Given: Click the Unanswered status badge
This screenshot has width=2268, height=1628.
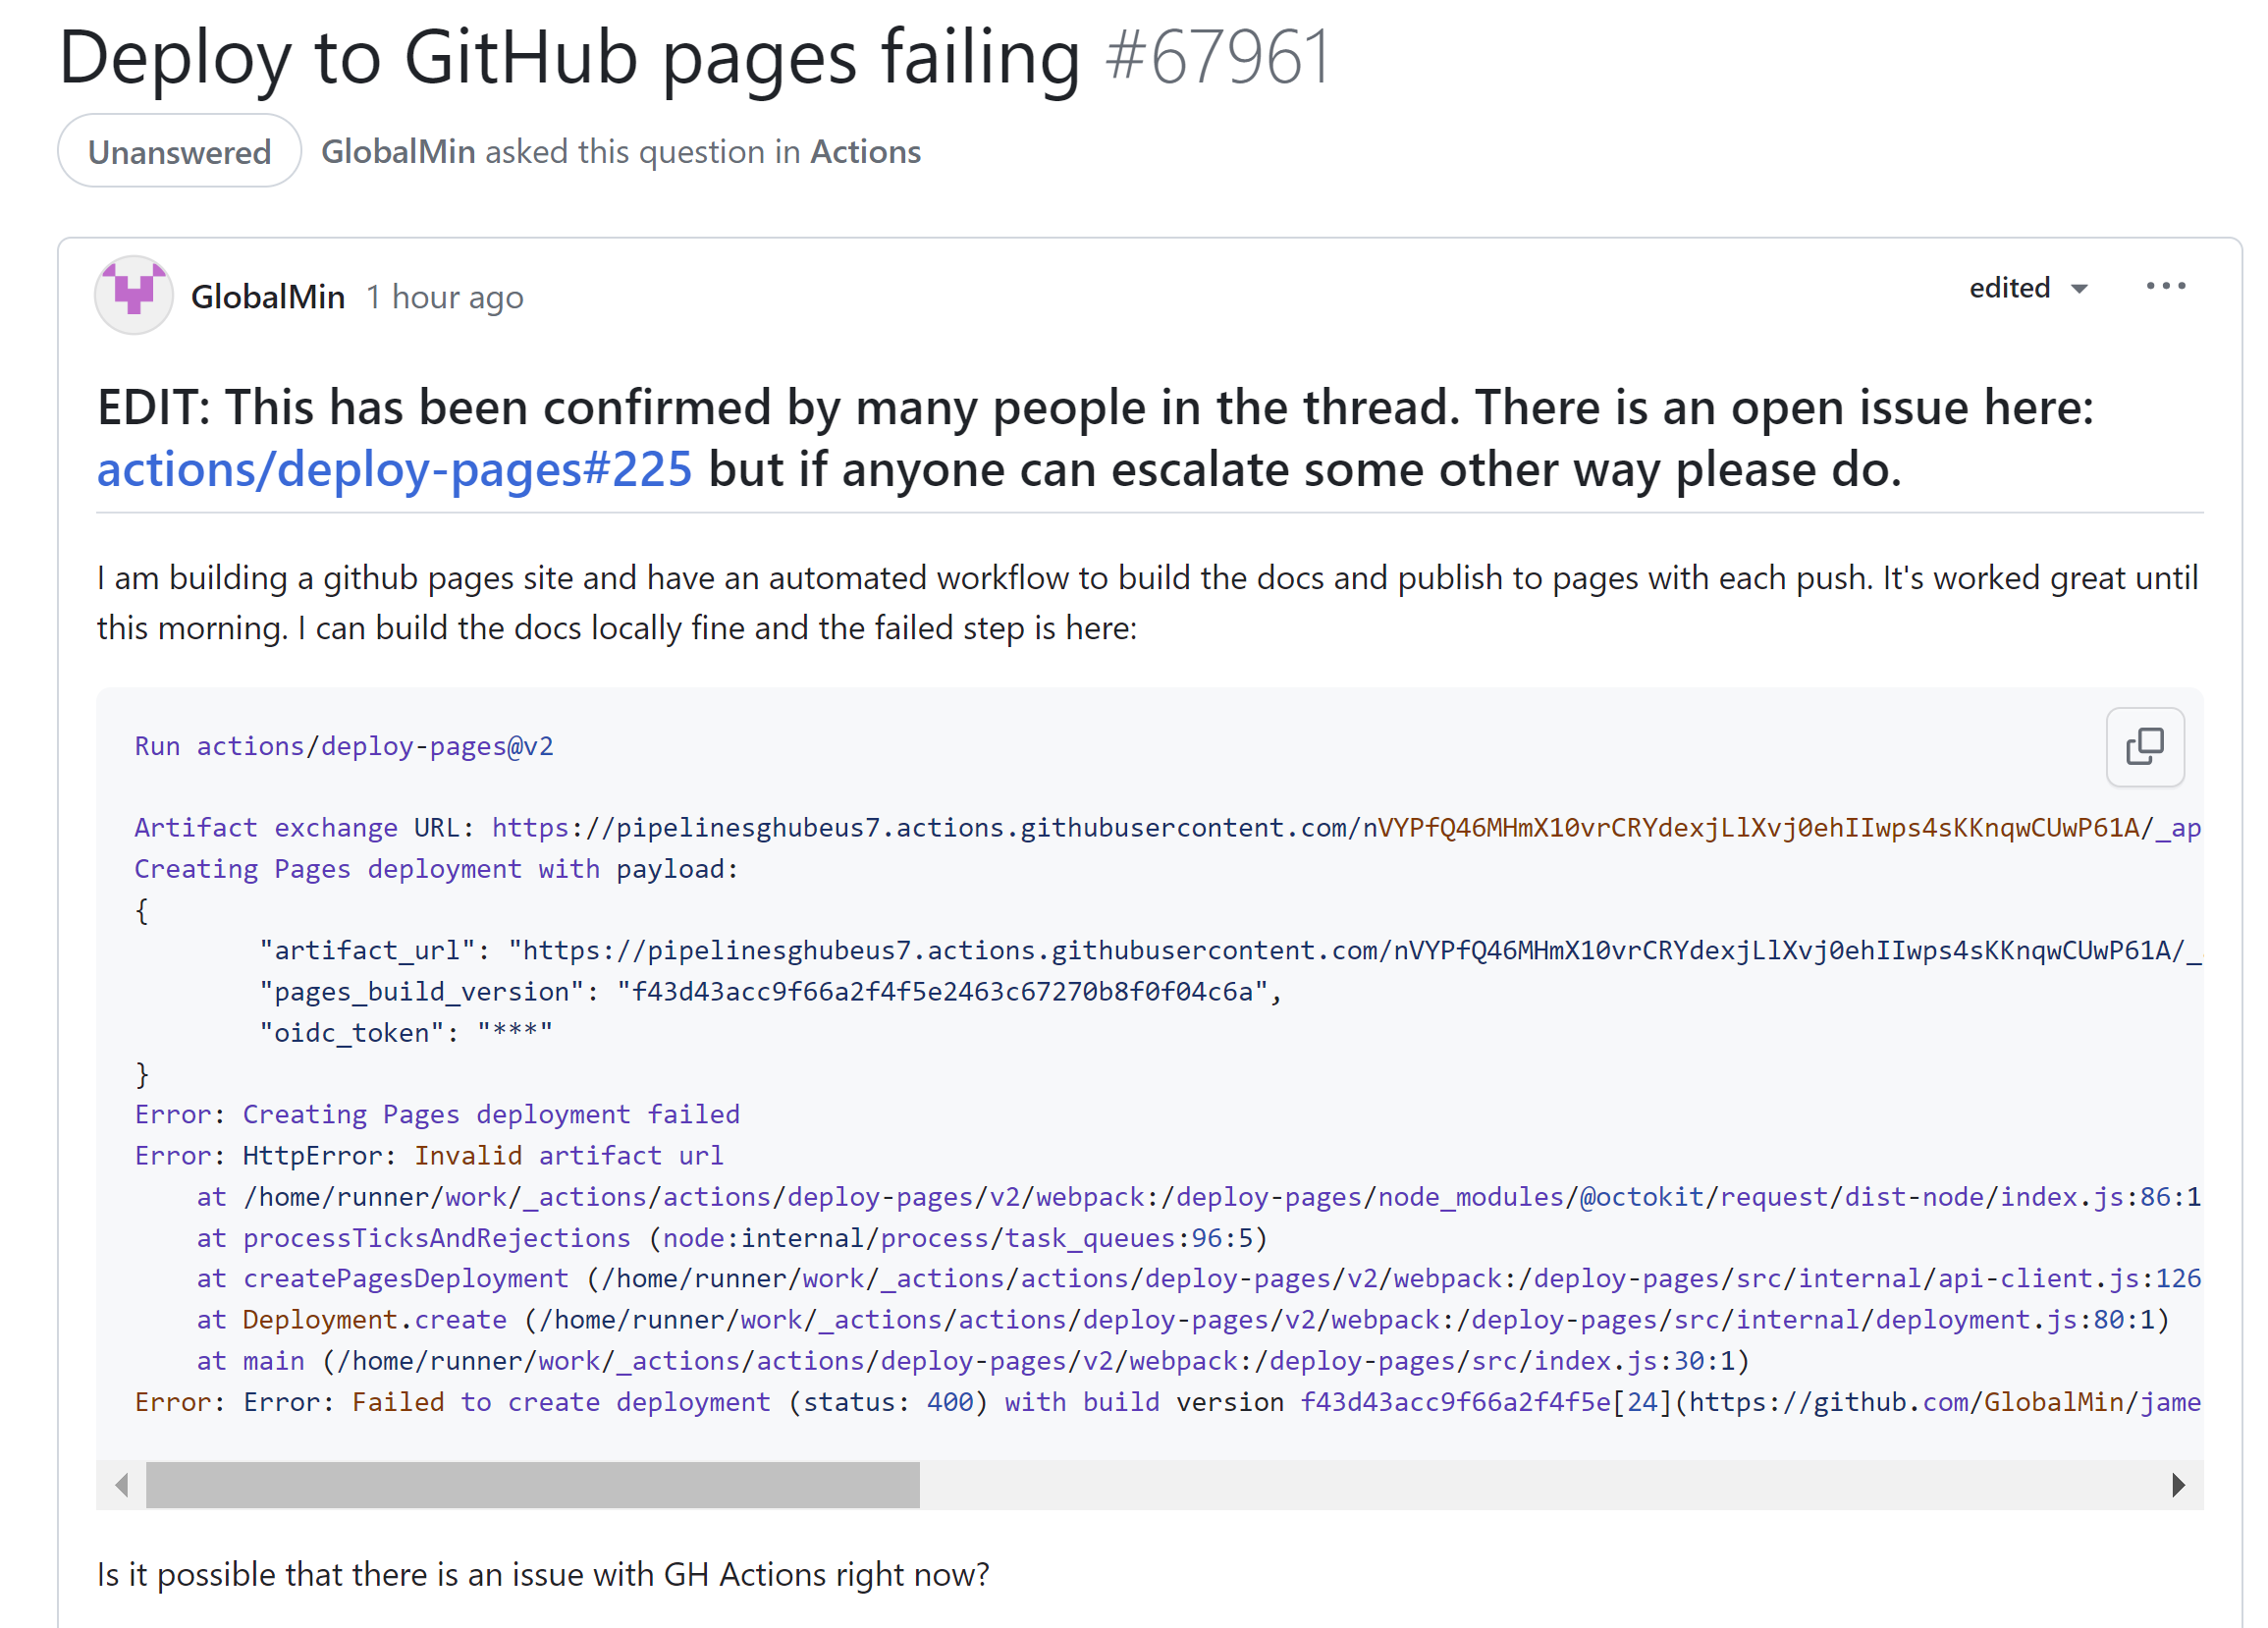Looking at the screenshot, I should click(179, 151).
